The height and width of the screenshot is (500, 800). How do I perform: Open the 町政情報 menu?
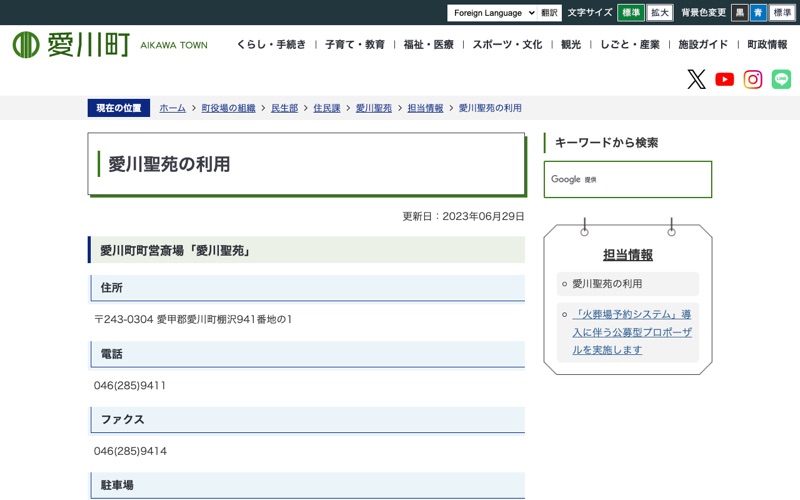(767, 44)
